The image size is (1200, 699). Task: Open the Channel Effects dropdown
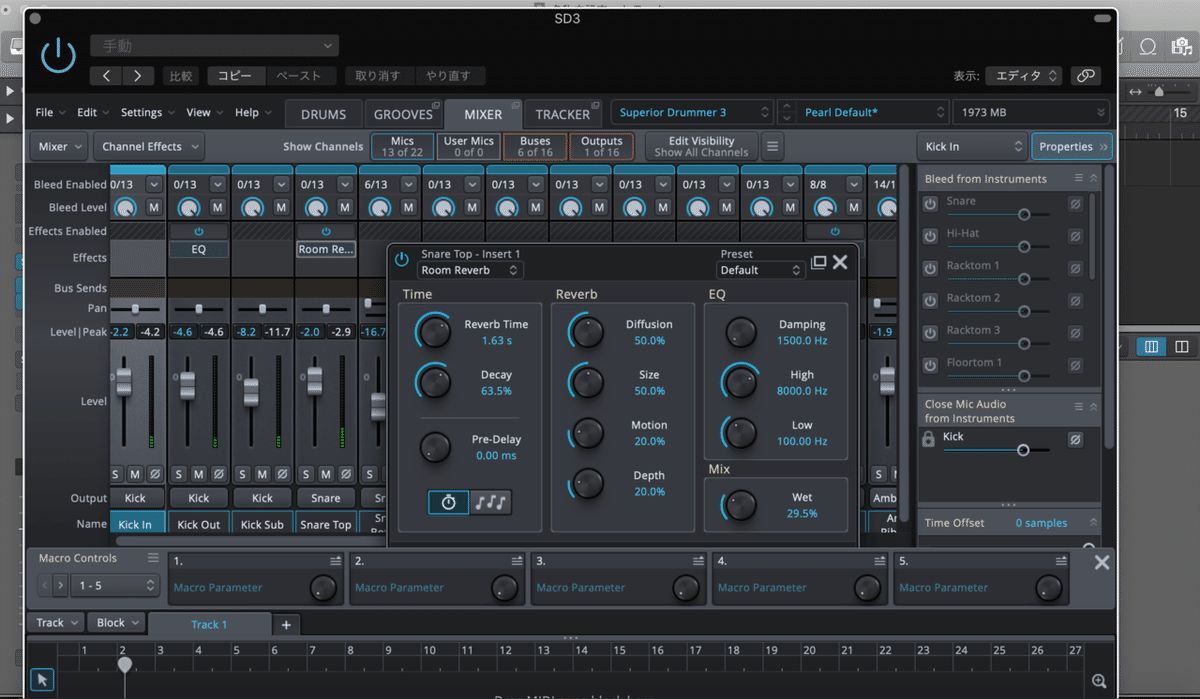[150, 147]
